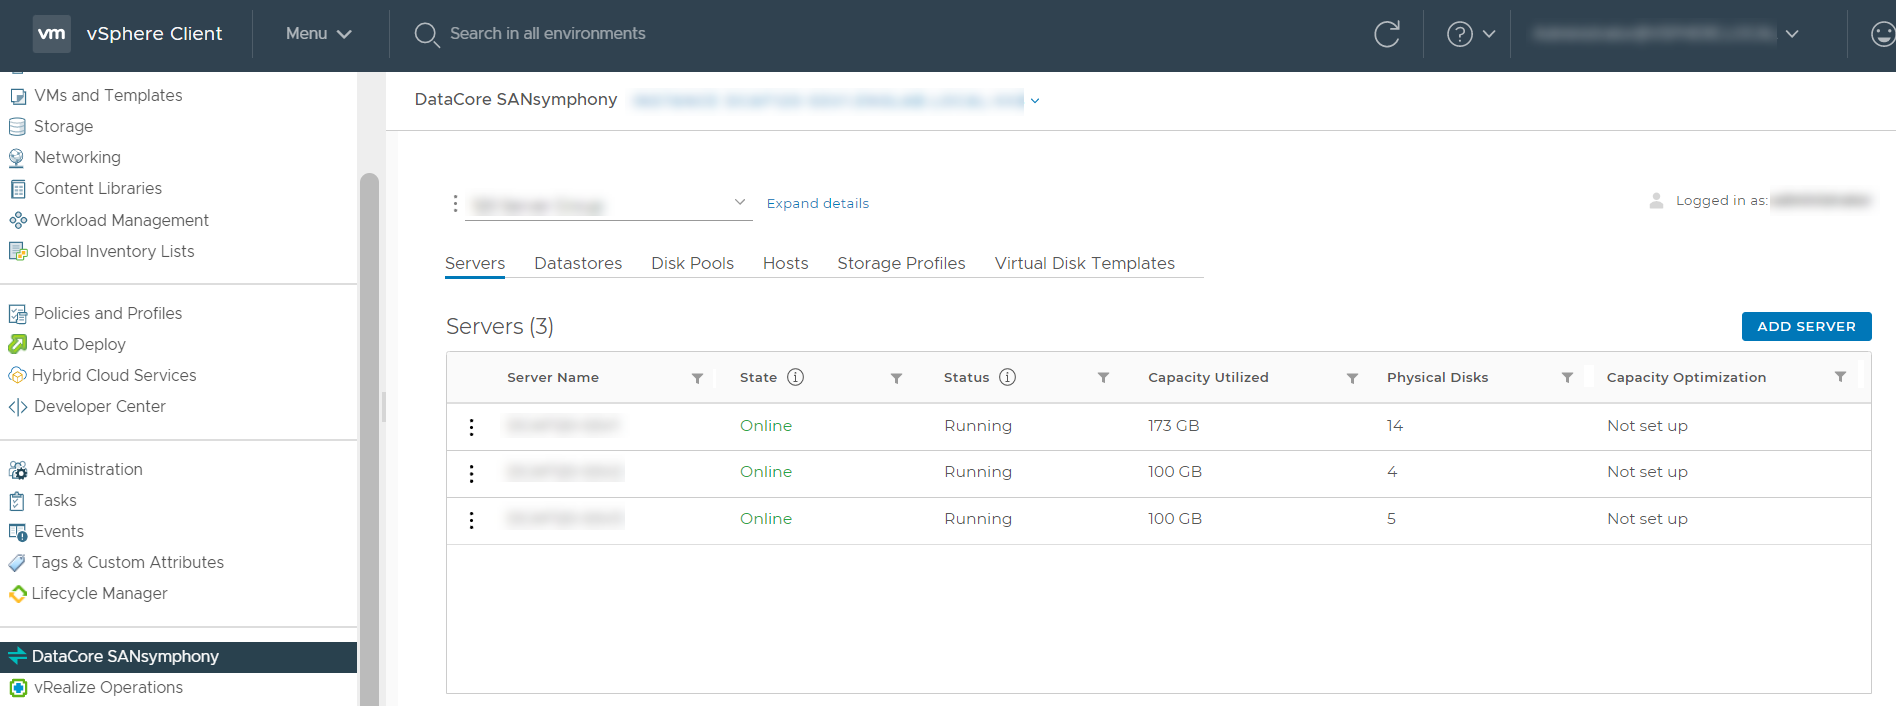Click the ADD SERVER button
The height and width of the screenshot is (706, 1896).
pos(1806,326)
